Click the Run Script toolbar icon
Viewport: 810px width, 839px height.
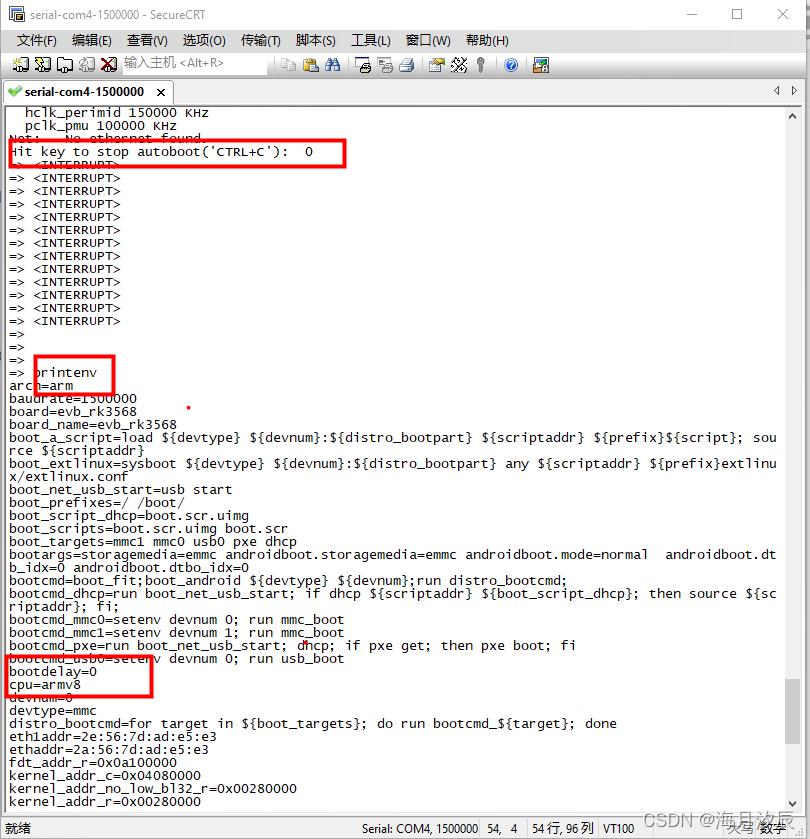coord(458,64)
